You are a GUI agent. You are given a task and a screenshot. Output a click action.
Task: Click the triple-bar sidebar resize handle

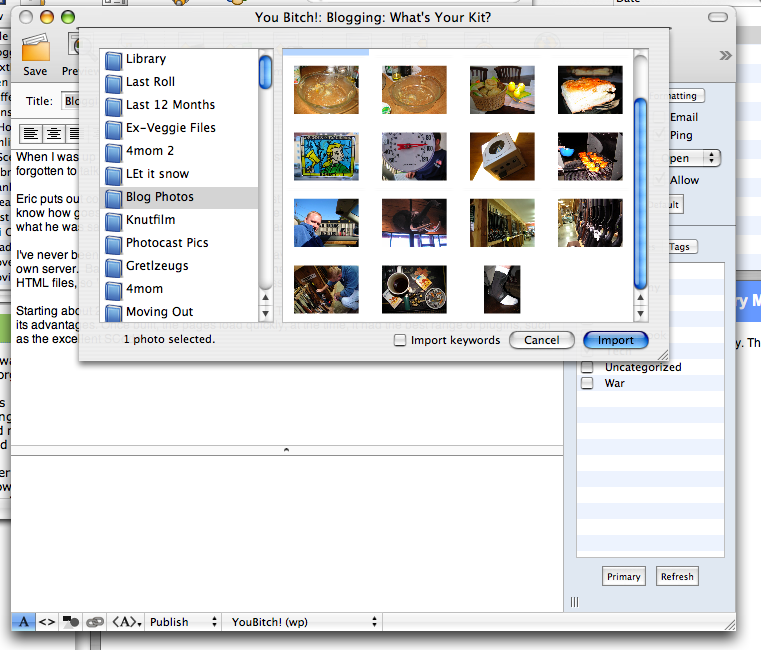coord(574,602)
